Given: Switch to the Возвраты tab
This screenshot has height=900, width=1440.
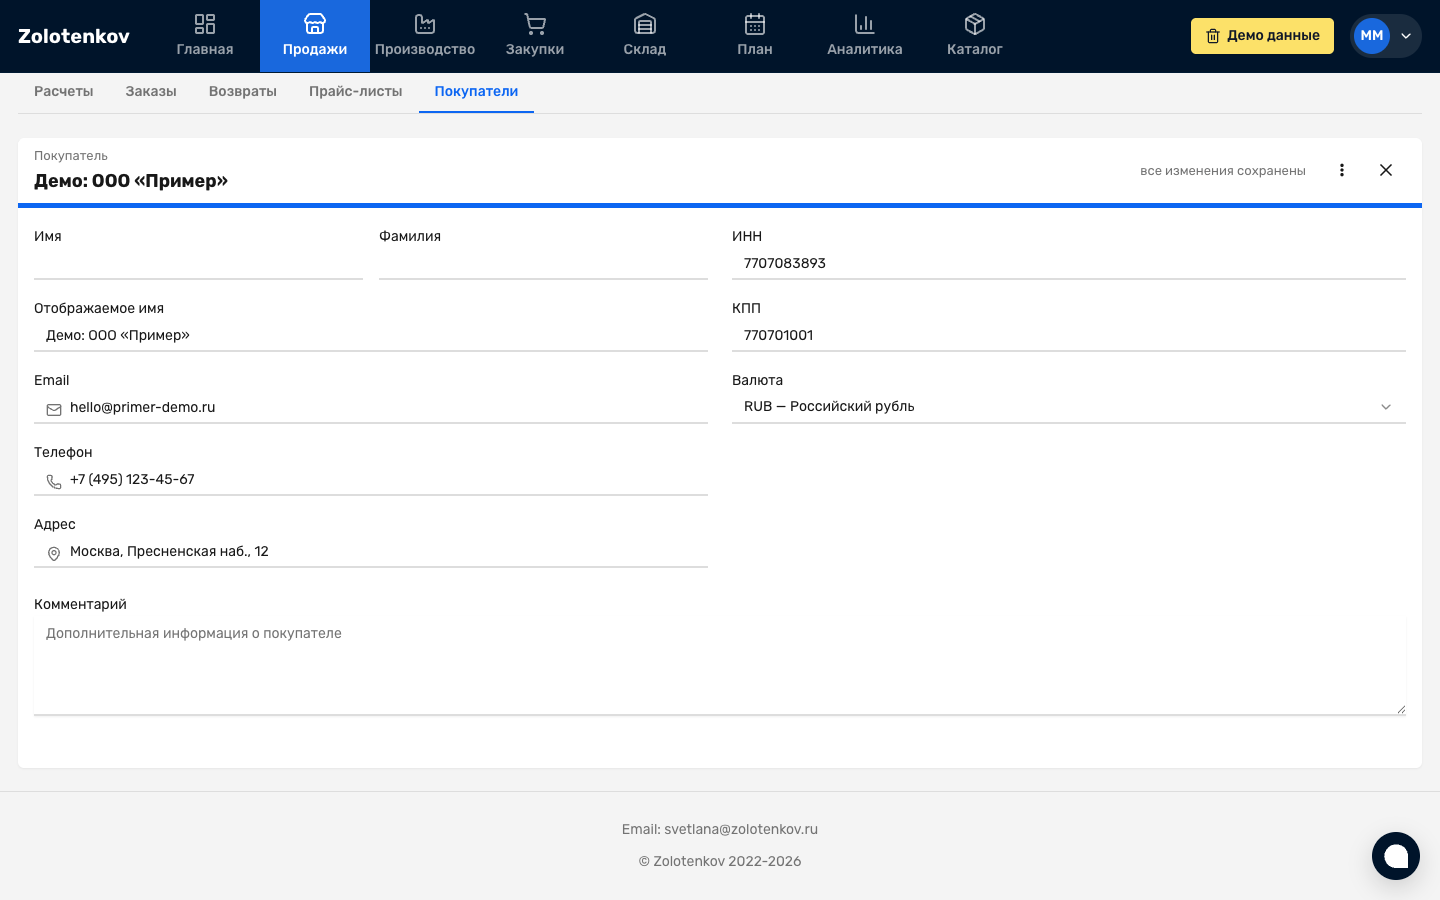Looking at the screenshot, I should point(242,91).
